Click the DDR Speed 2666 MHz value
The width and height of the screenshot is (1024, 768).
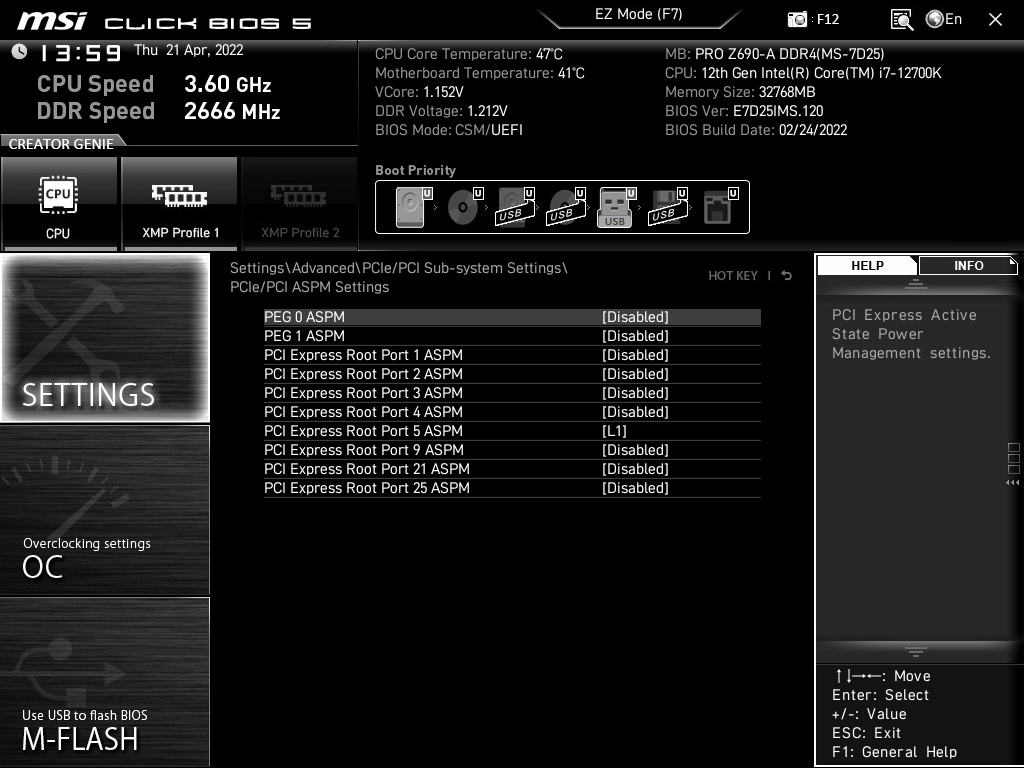(x=232, y=111)
